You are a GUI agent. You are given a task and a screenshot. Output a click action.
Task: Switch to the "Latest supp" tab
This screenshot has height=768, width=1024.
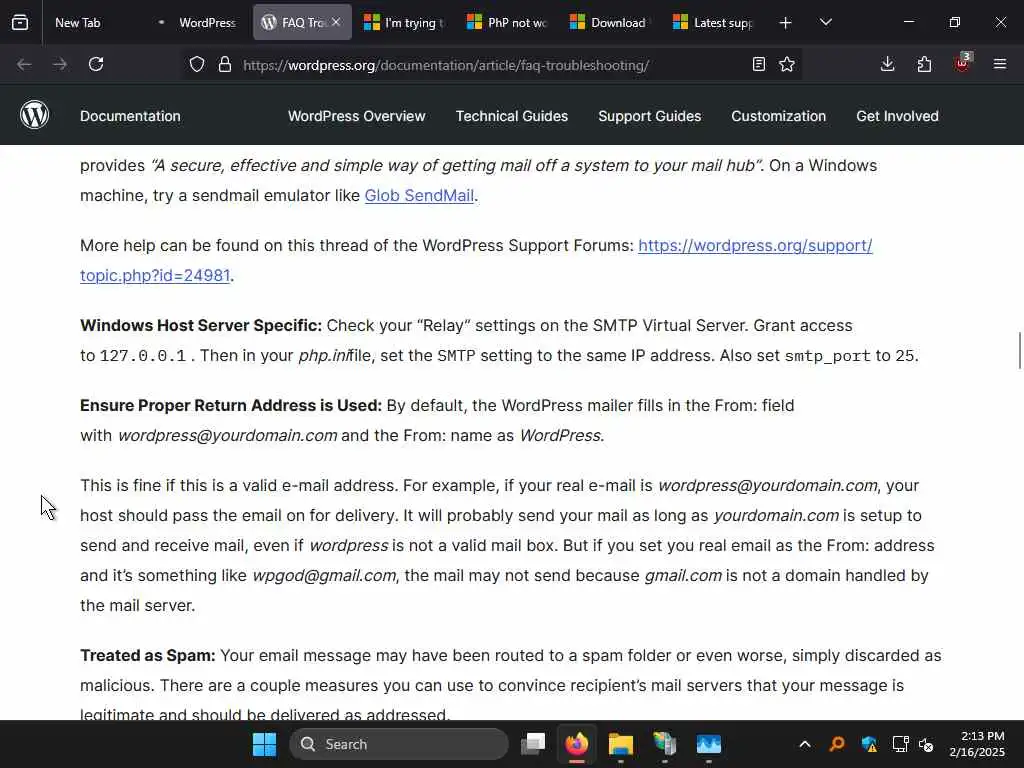pos(714,22)
